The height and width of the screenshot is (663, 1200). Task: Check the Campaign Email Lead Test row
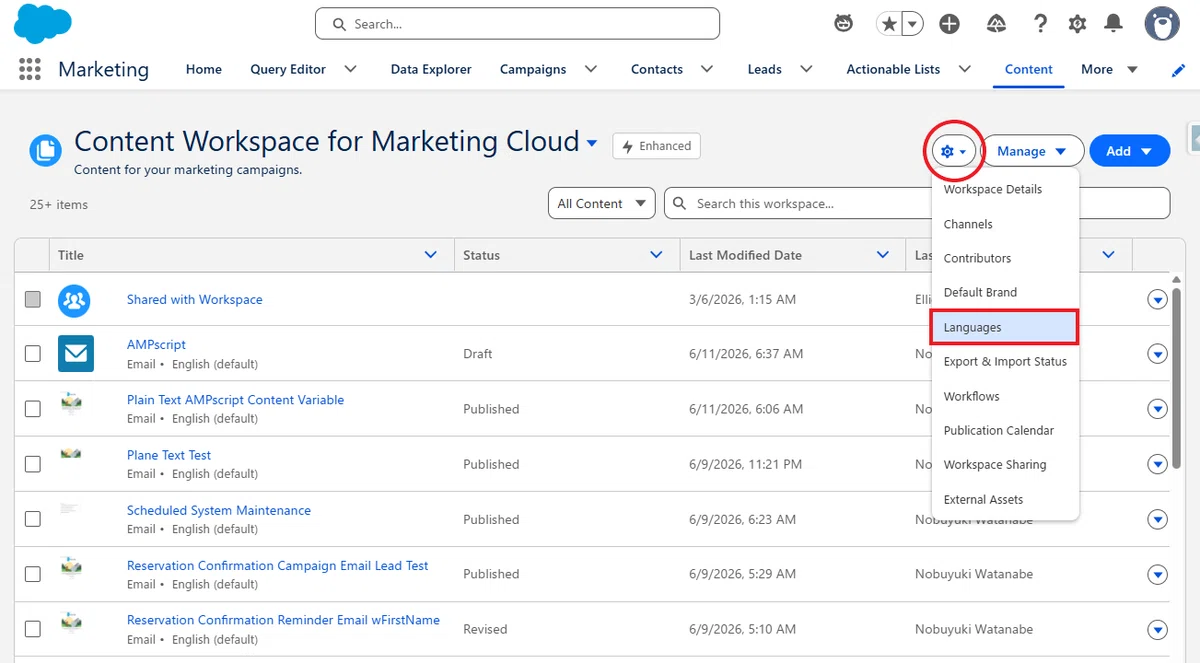click(x=33, y=574)
